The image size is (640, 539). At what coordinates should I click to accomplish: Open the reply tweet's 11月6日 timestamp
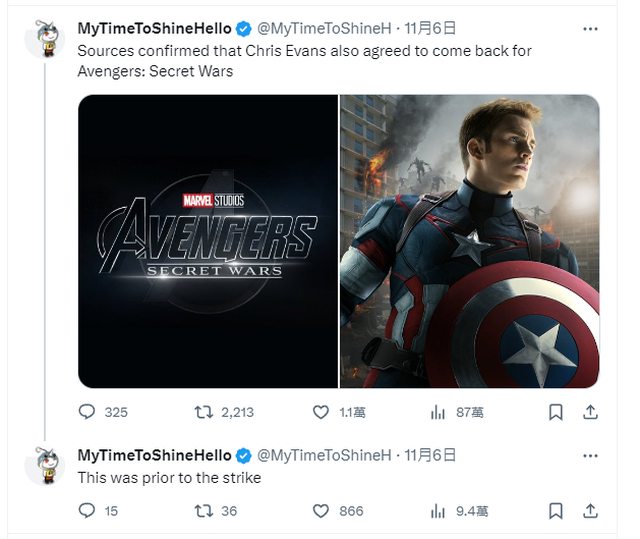point(430,455)
